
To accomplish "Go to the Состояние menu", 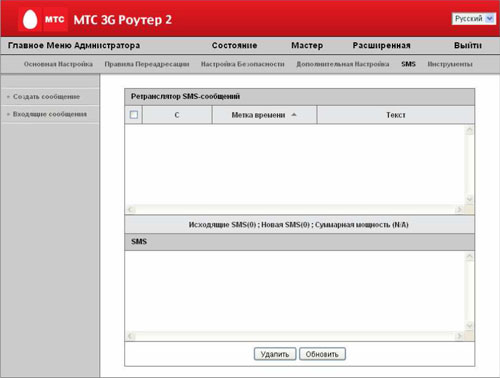I will [234, 46].
